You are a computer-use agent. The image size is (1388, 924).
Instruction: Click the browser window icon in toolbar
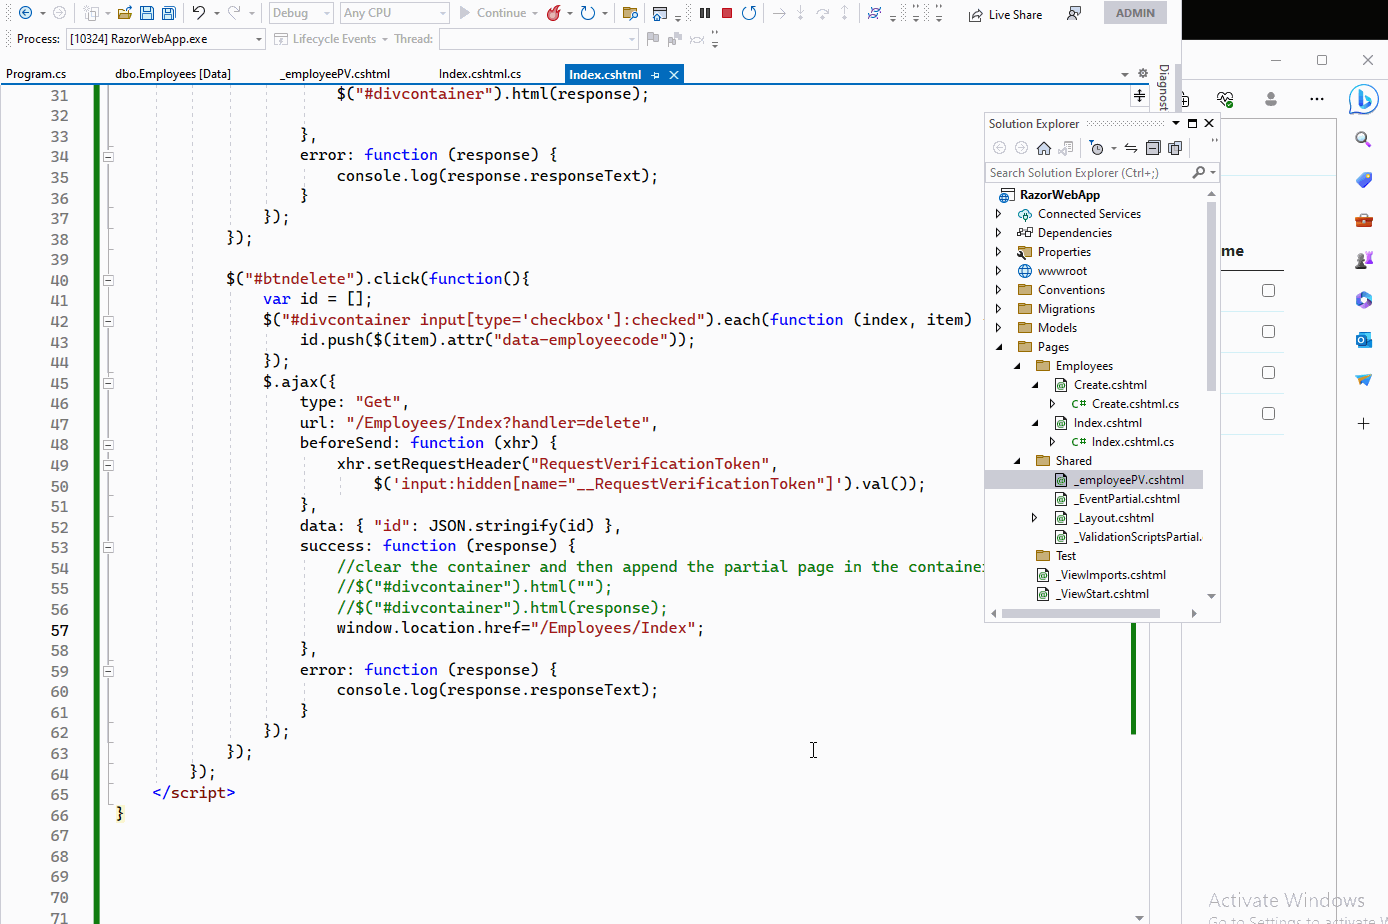tap(659, 13)
